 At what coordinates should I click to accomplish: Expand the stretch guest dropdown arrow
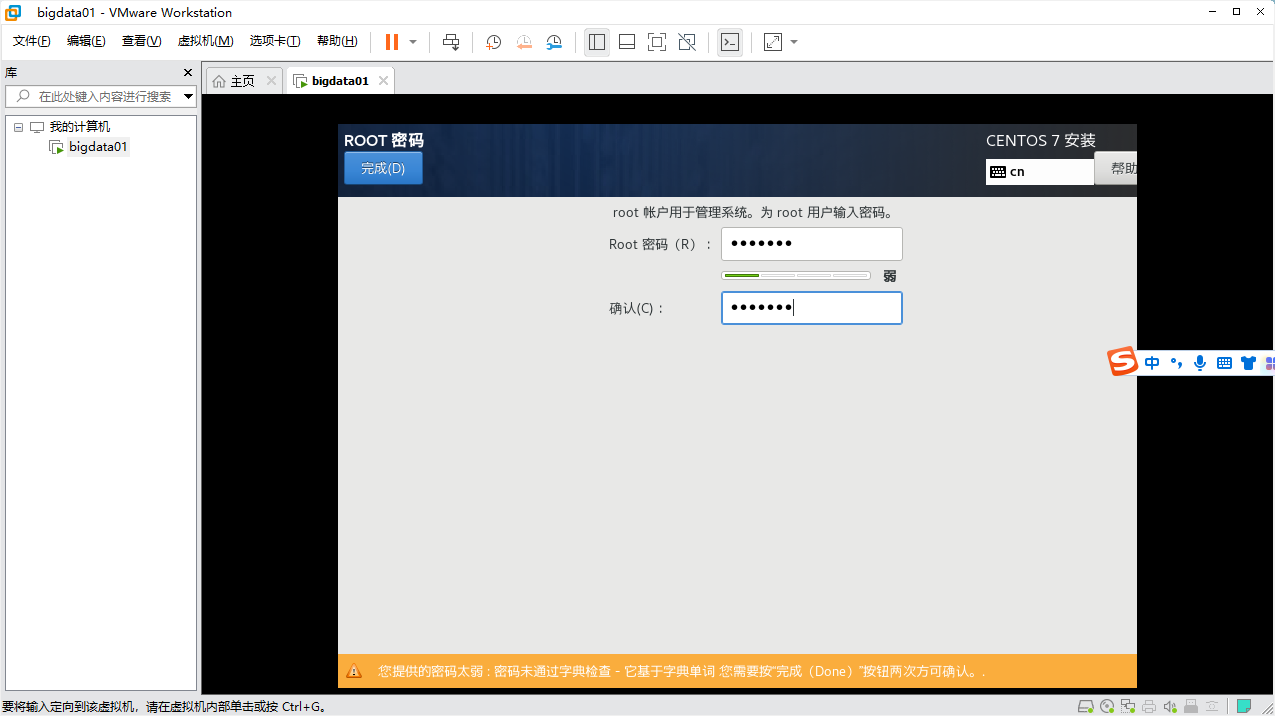click(x=794, y=42)
